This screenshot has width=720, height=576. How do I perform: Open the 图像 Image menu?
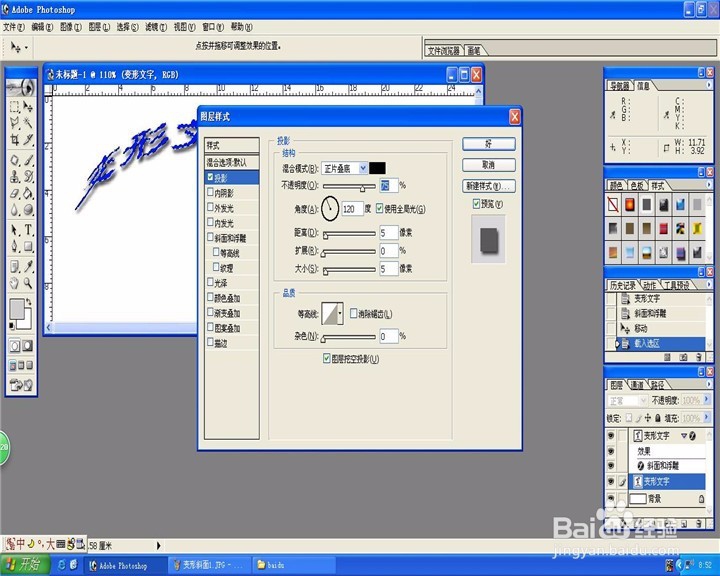click(71, 27)
